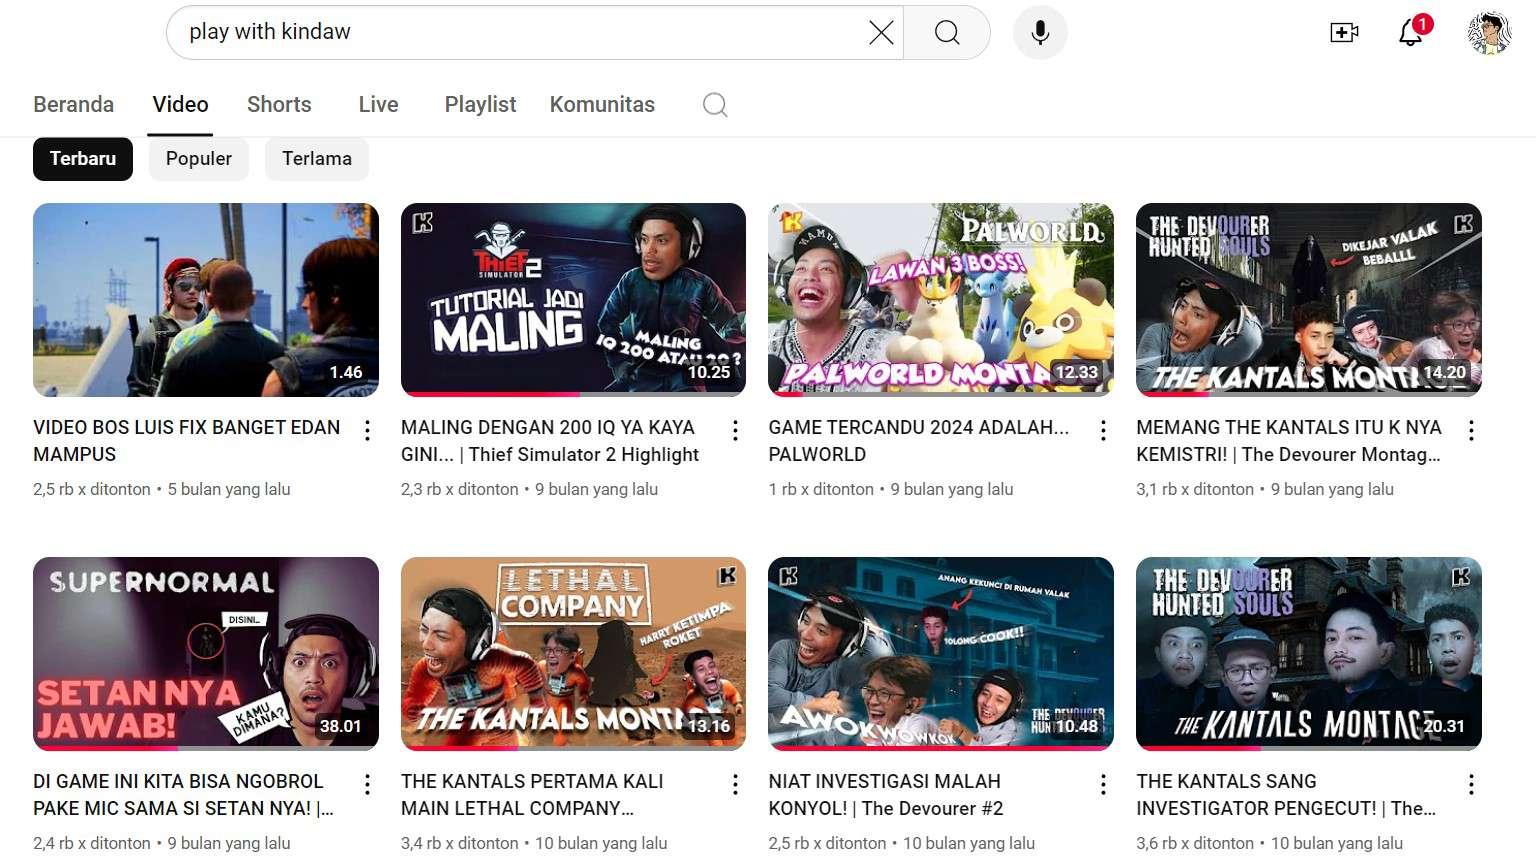Viewport: 1536px width, 860px height.
Task: Play the Lethal Company thumbnail
Action: pyautogui.click(x=573, y=654)
